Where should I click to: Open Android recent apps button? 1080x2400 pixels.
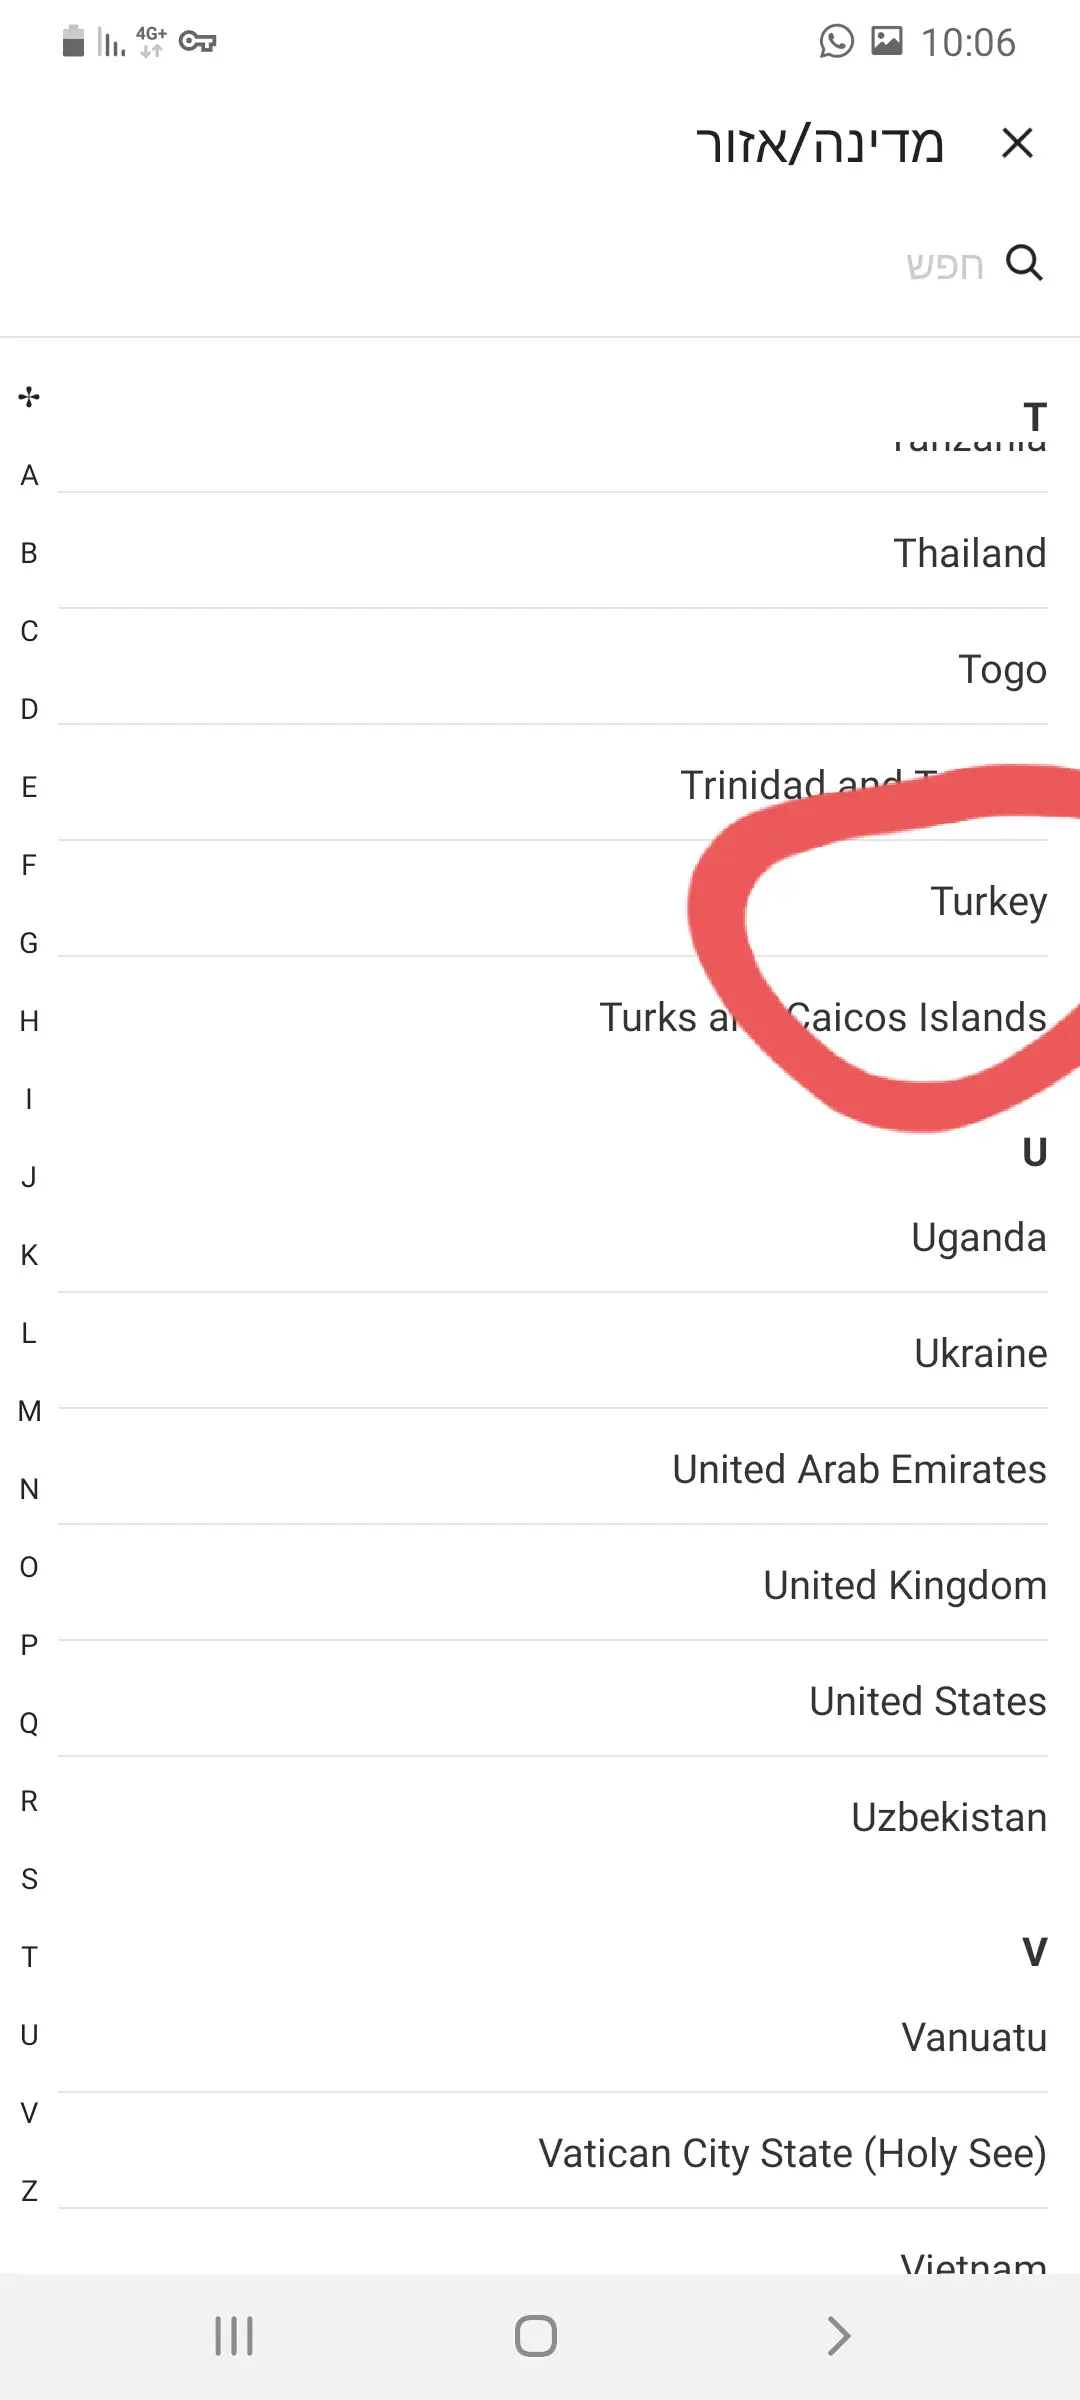[x=234, y=2336]
